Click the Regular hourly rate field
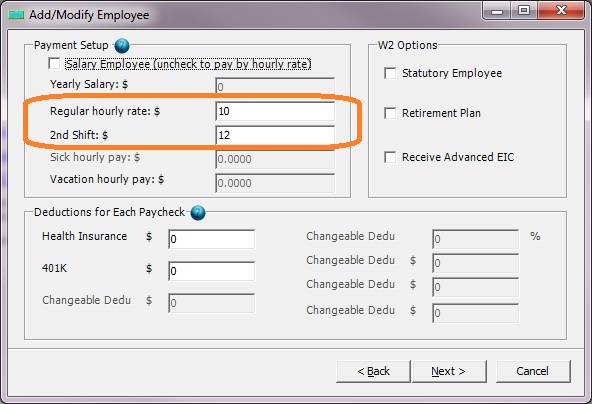This screenshot has height=404, width=592. [x=275, y=111]
